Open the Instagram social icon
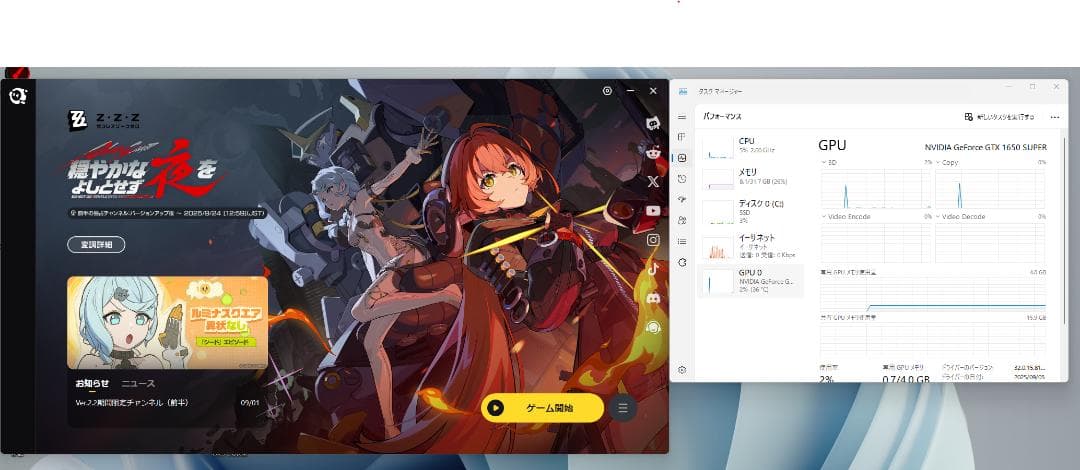This screenshot has height=470, width=1080. [x=653, y=240]
